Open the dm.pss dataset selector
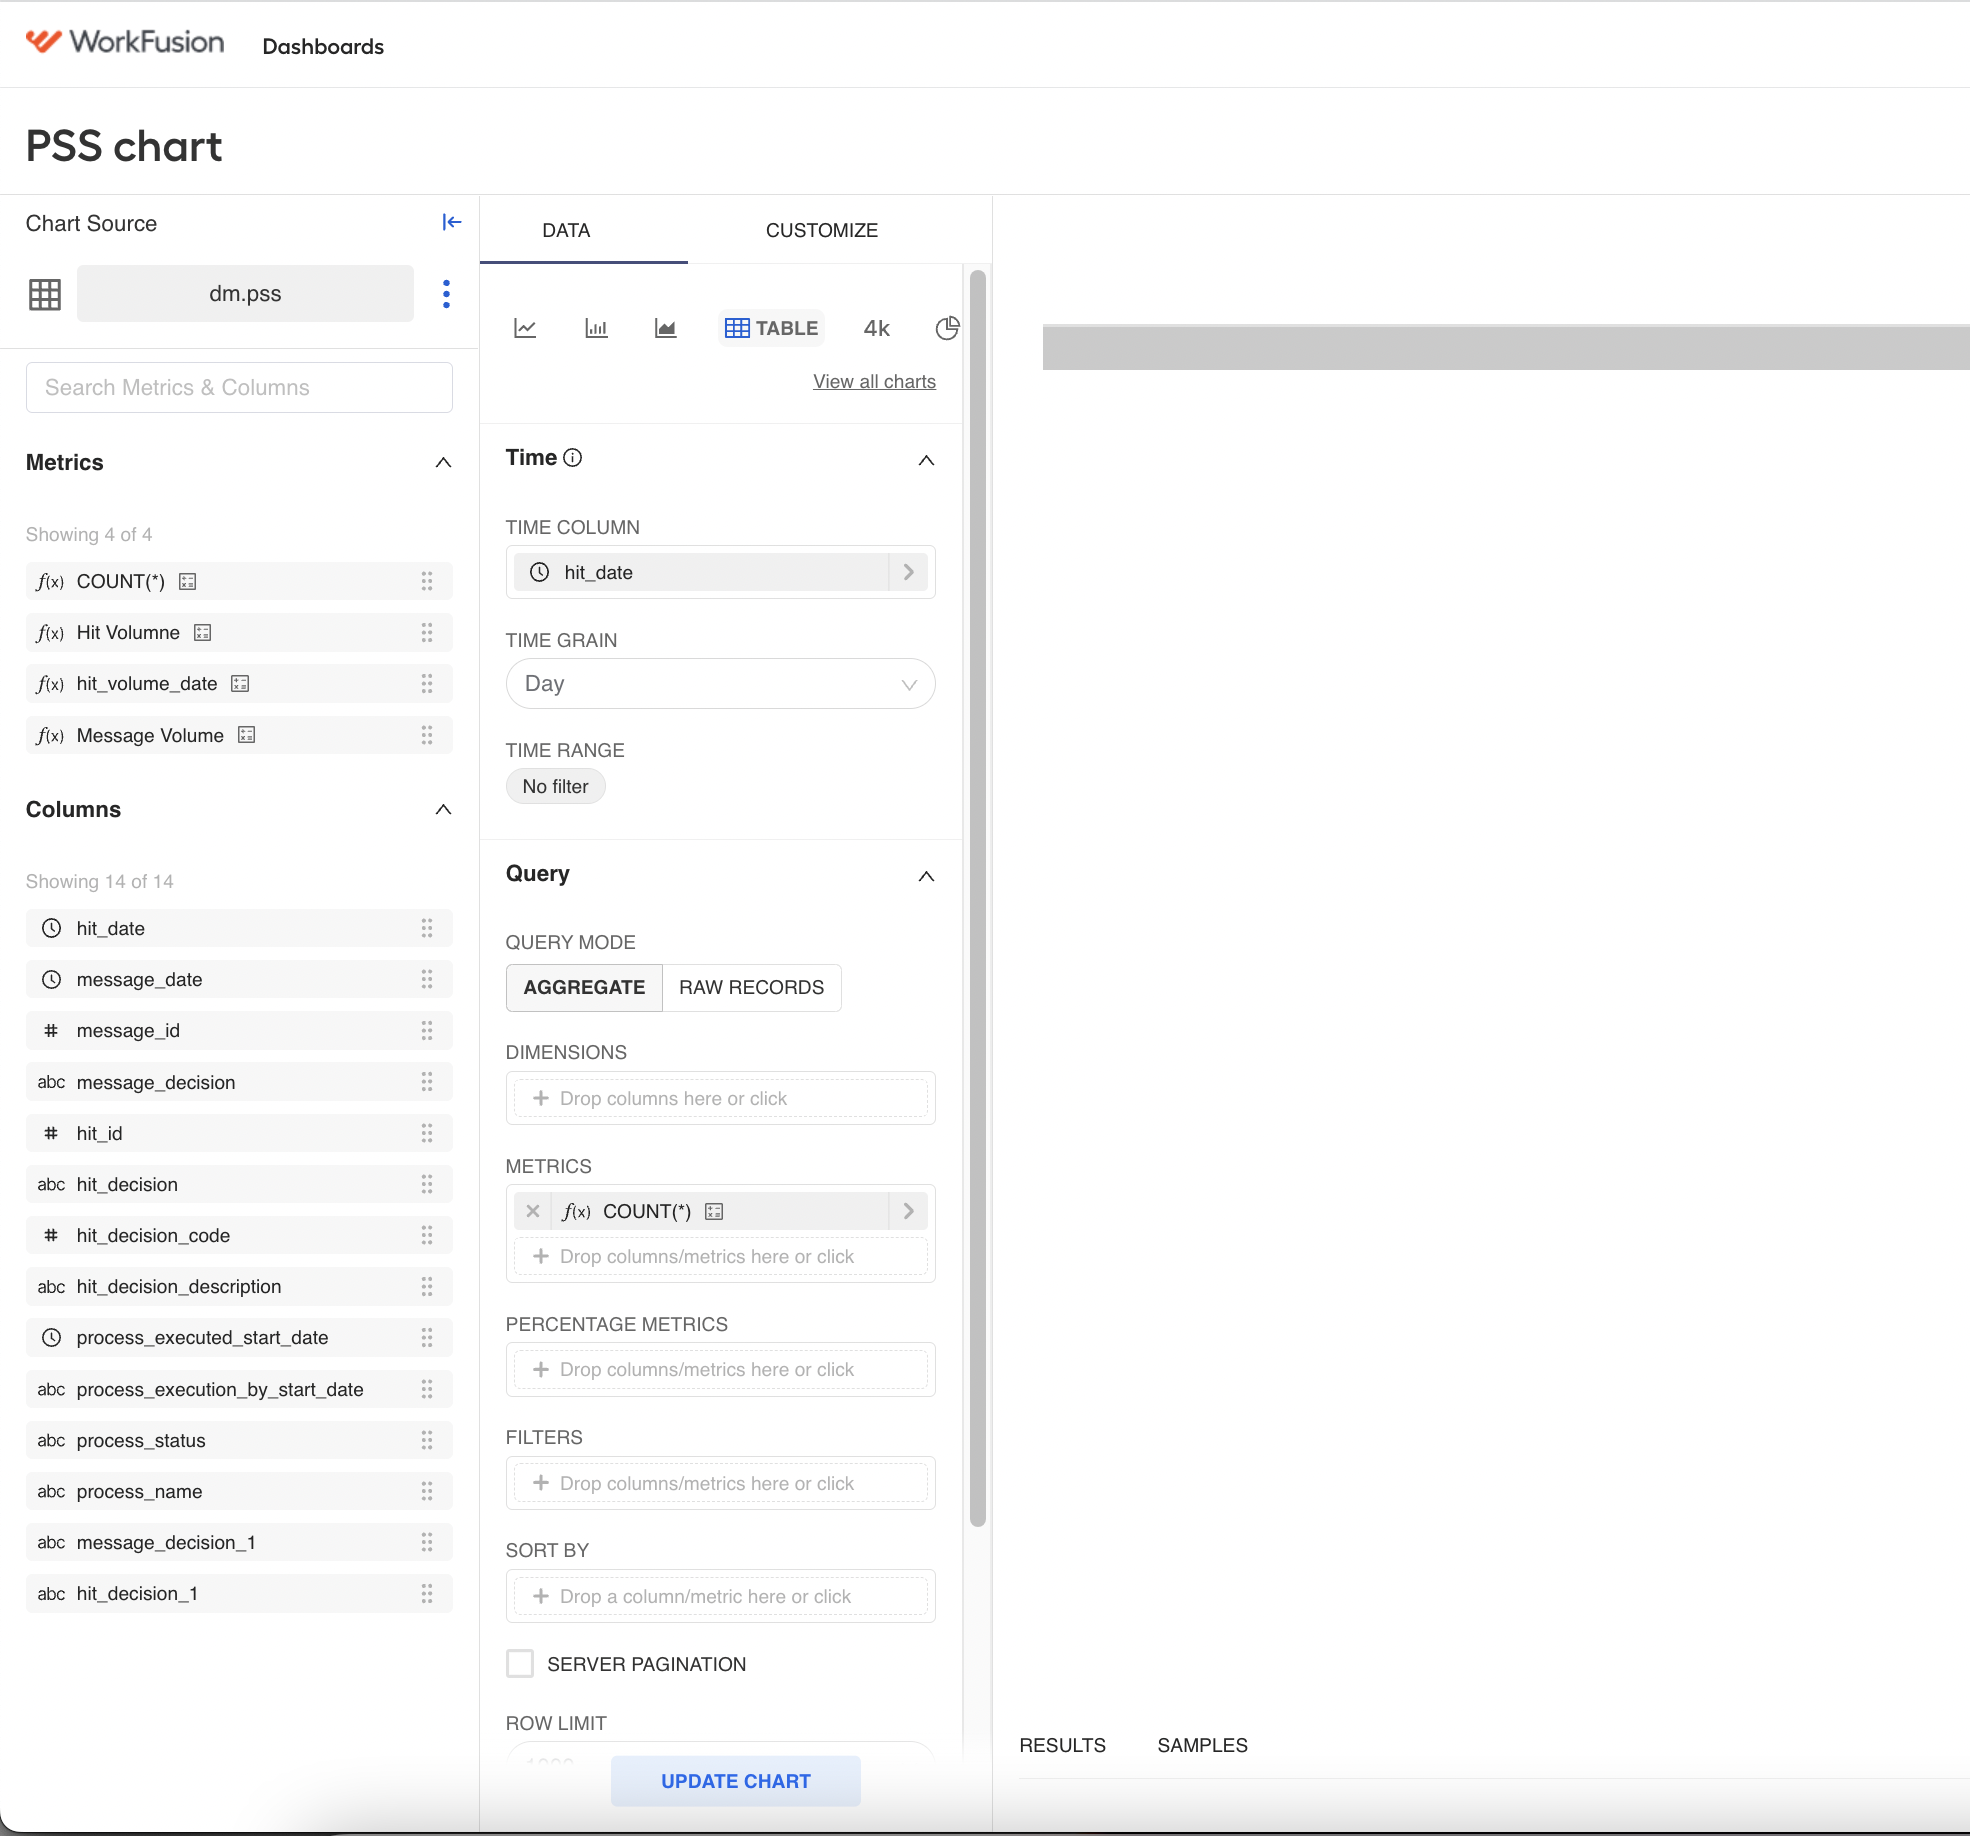This screenshot has height=1836, width=1970. click(245, 294)
